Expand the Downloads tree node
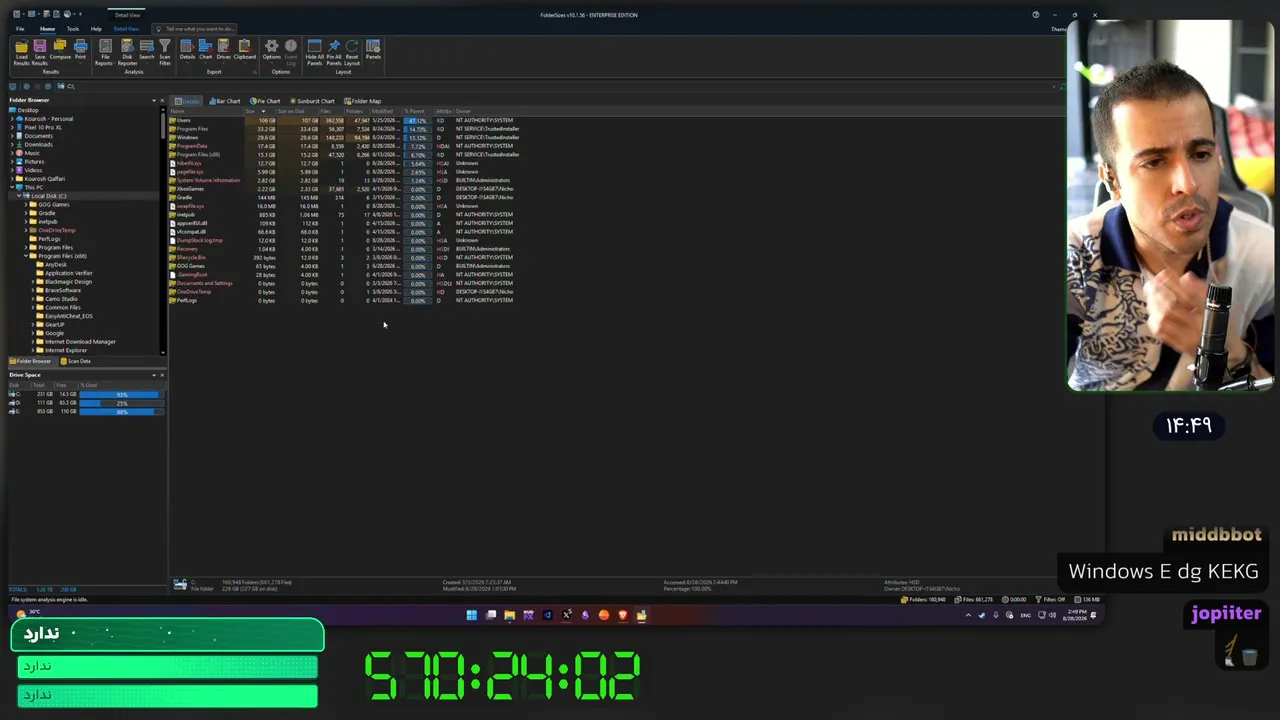This screenshot has width=1280, height=720. pos(13,144)
